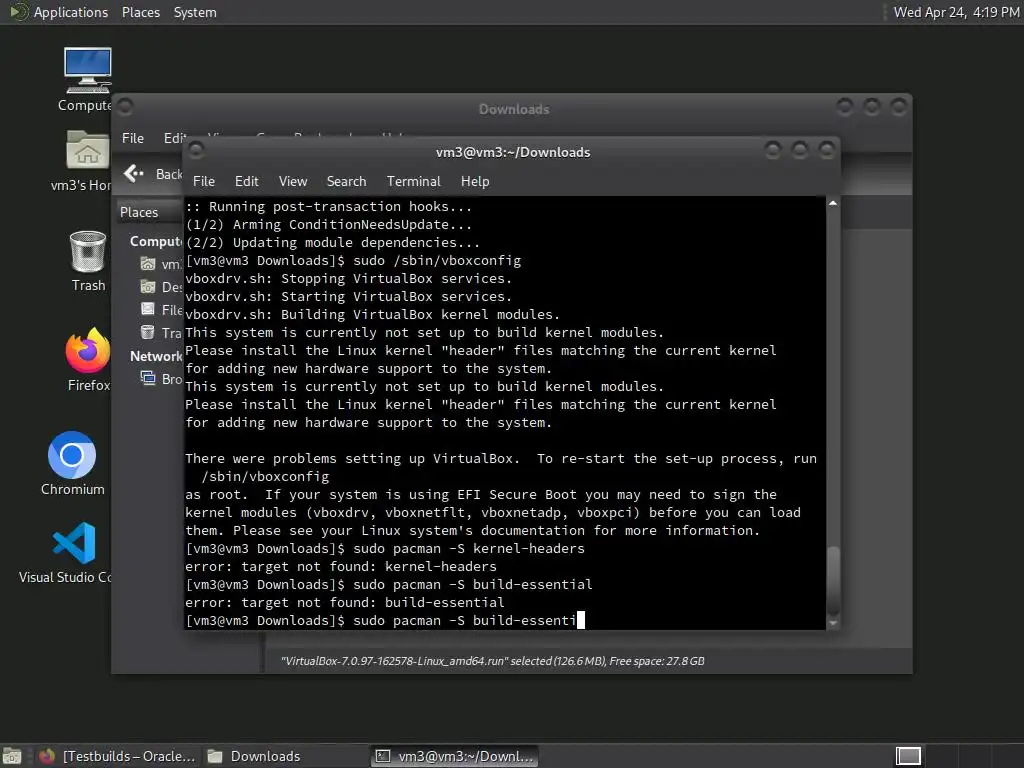This screenshot has height=768, width=1024.
Task: Open the Terminal menu in terminal window
Action: point(413,182)
